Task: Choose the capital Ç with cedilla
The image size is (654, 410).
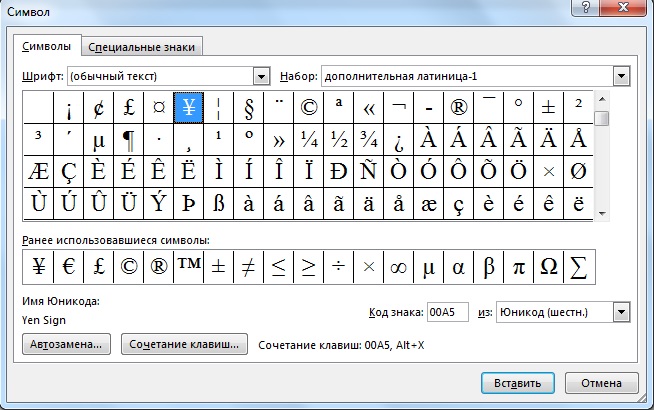Action: click(x=68, y=171)
